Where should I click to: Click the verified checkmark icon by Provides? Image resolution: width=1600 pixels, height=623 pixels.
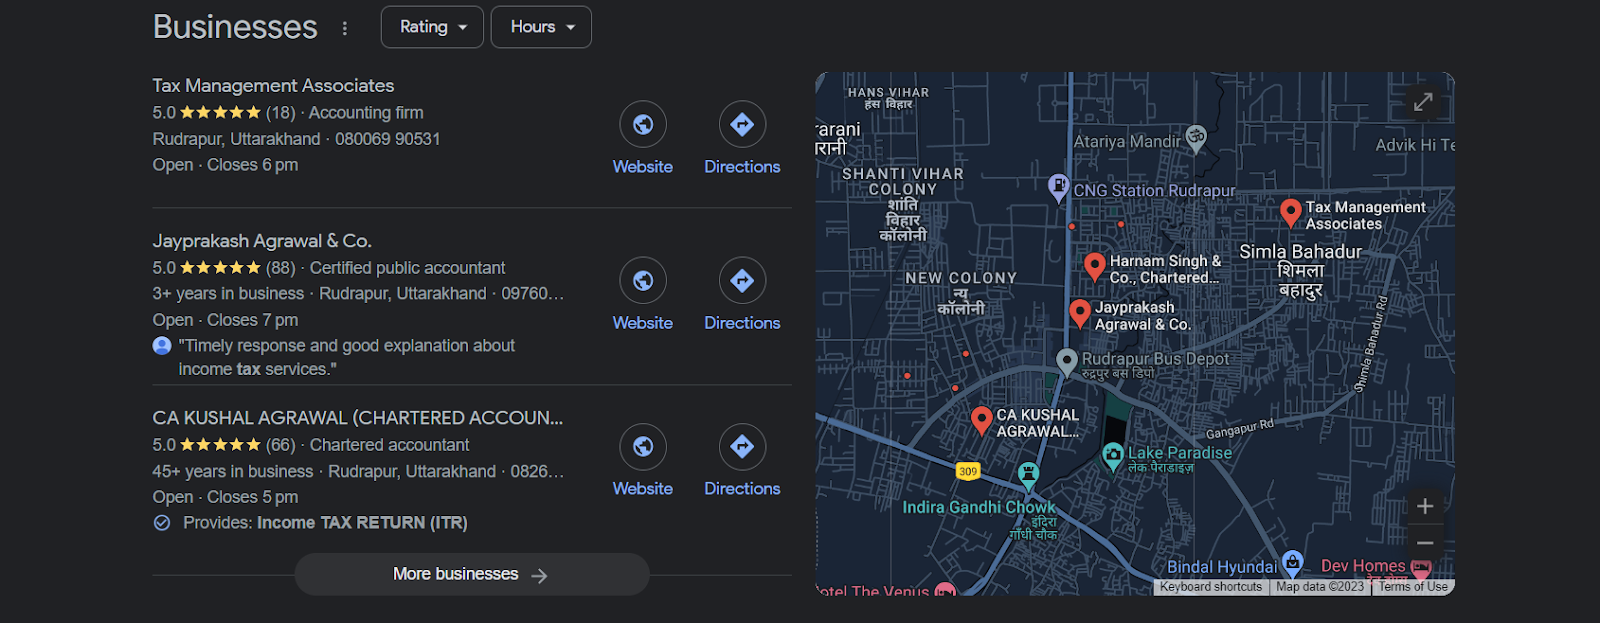click(162, 523)
